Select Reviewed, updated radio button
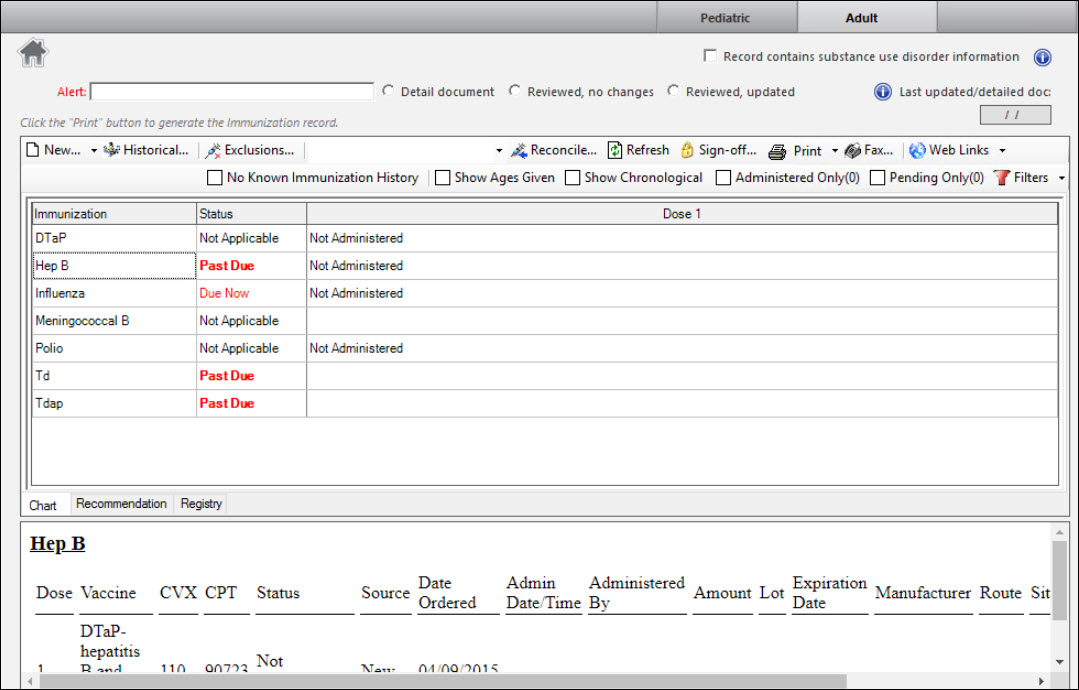The height and width of the screenshot is (690, 1079). point(673,91)
